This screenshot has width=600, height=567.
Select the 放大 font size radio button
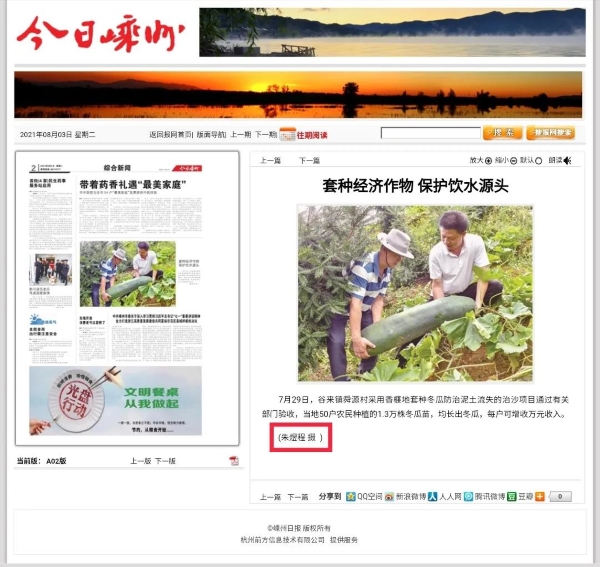[489, 160]
